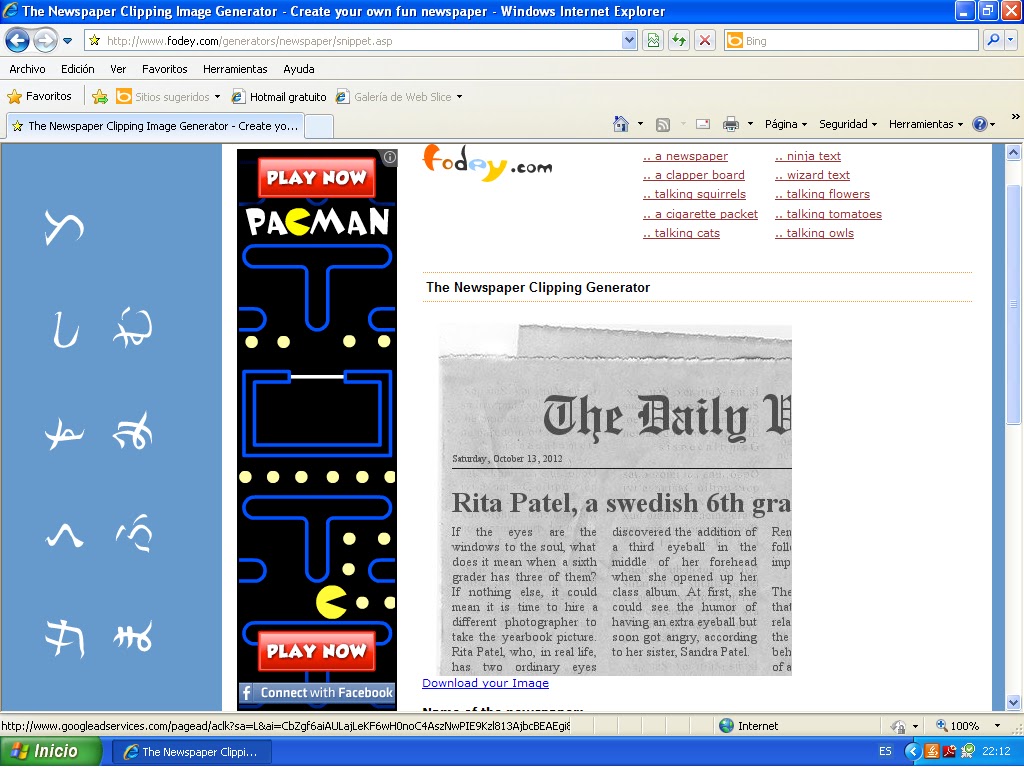This screenshot has width=1024, height=768.
Task: Click the browser Back arrow button
Action: point(17,40)
